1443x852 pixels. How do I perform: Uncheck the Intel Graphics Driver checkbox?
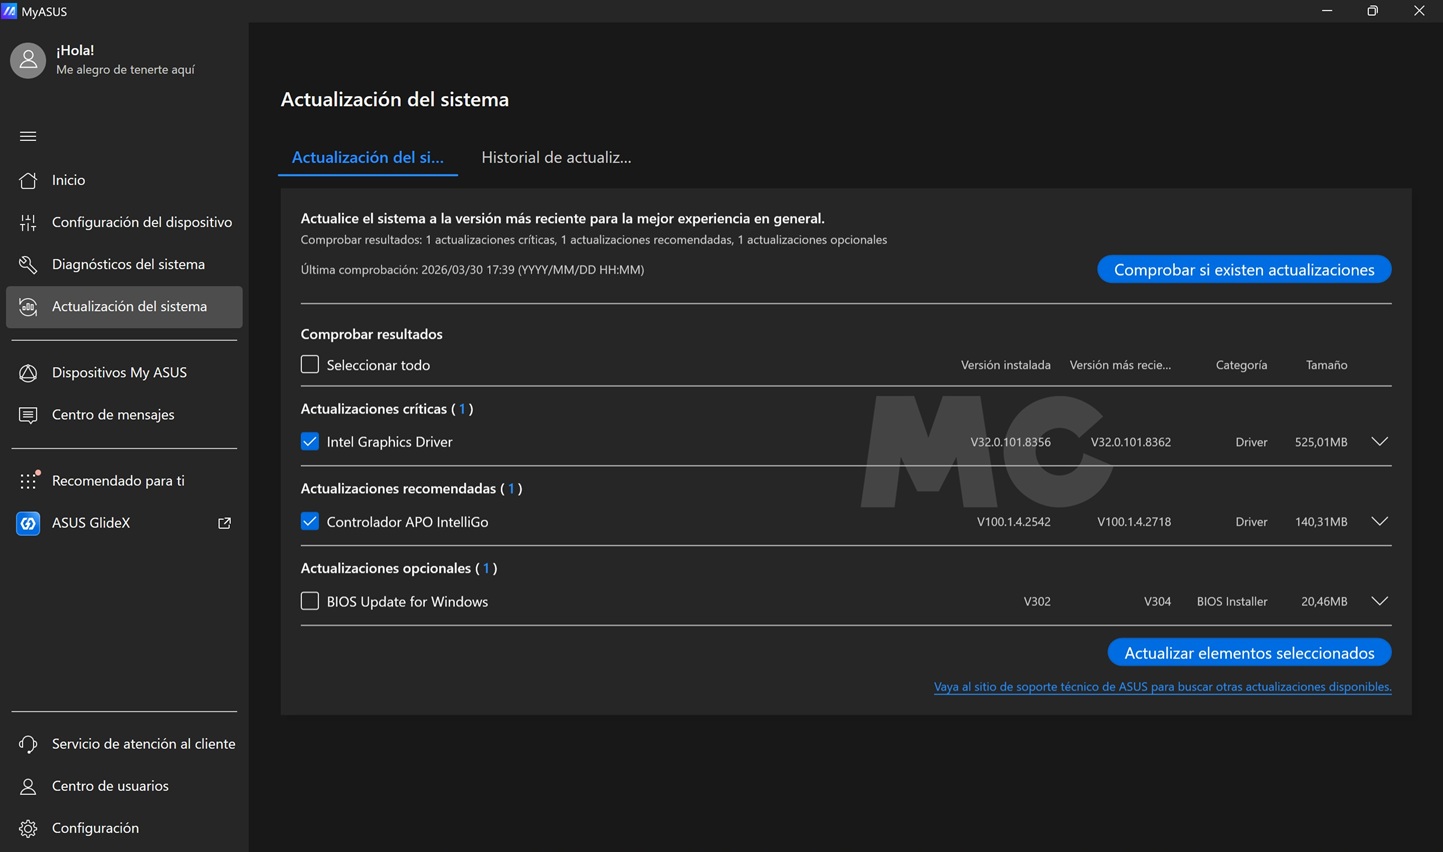[310, 441]
